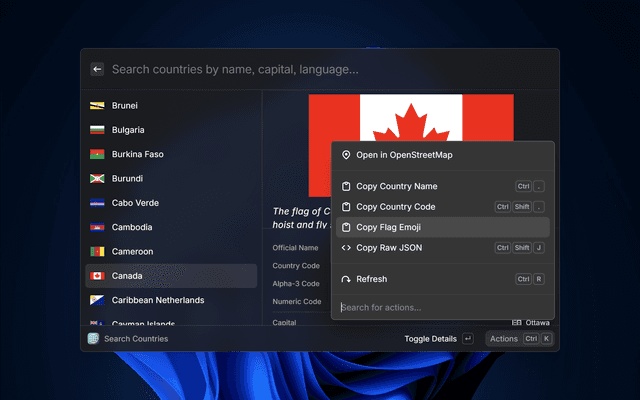This screenshot has height=400, width=640.
Task: Focus the Search for actions field
Action: click(443, 307)
